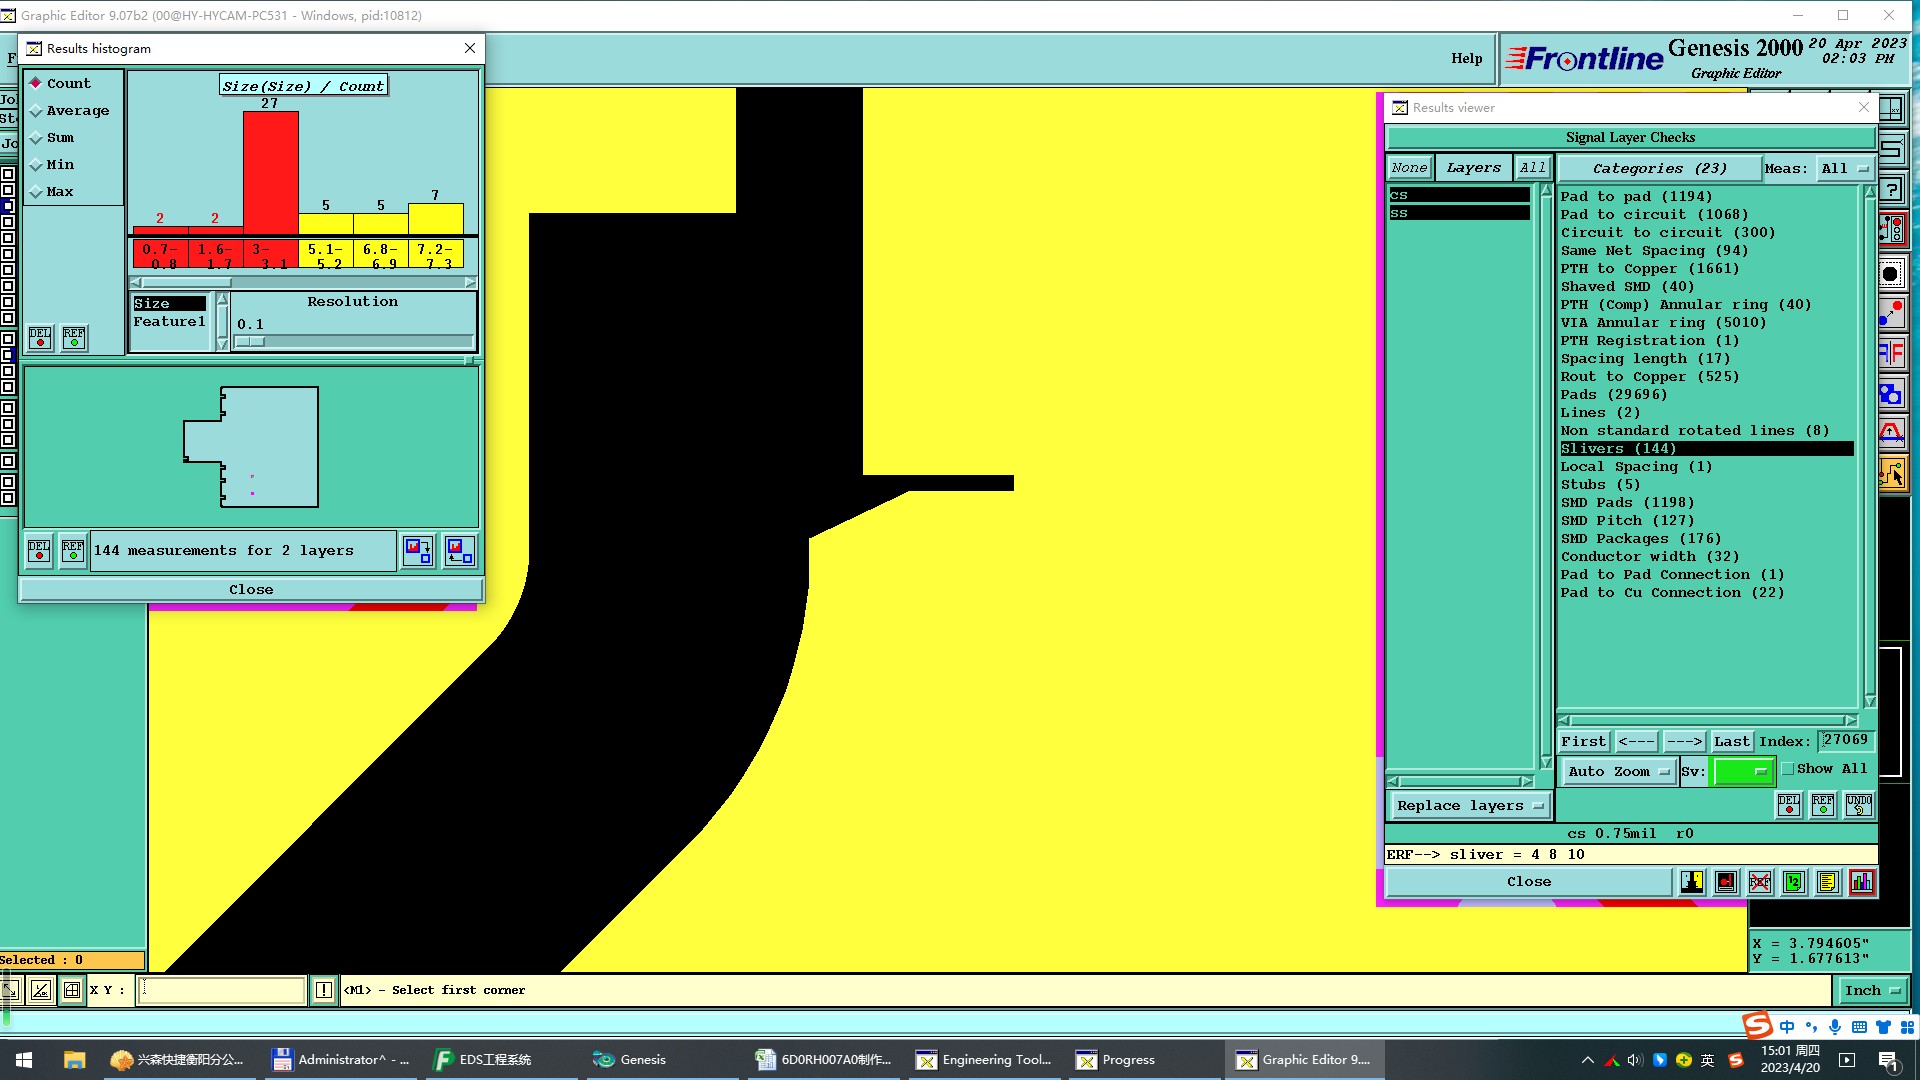Click the yellow report notes icon
Screen dimensions: 1920x1080
click(x=1828, y=882)
